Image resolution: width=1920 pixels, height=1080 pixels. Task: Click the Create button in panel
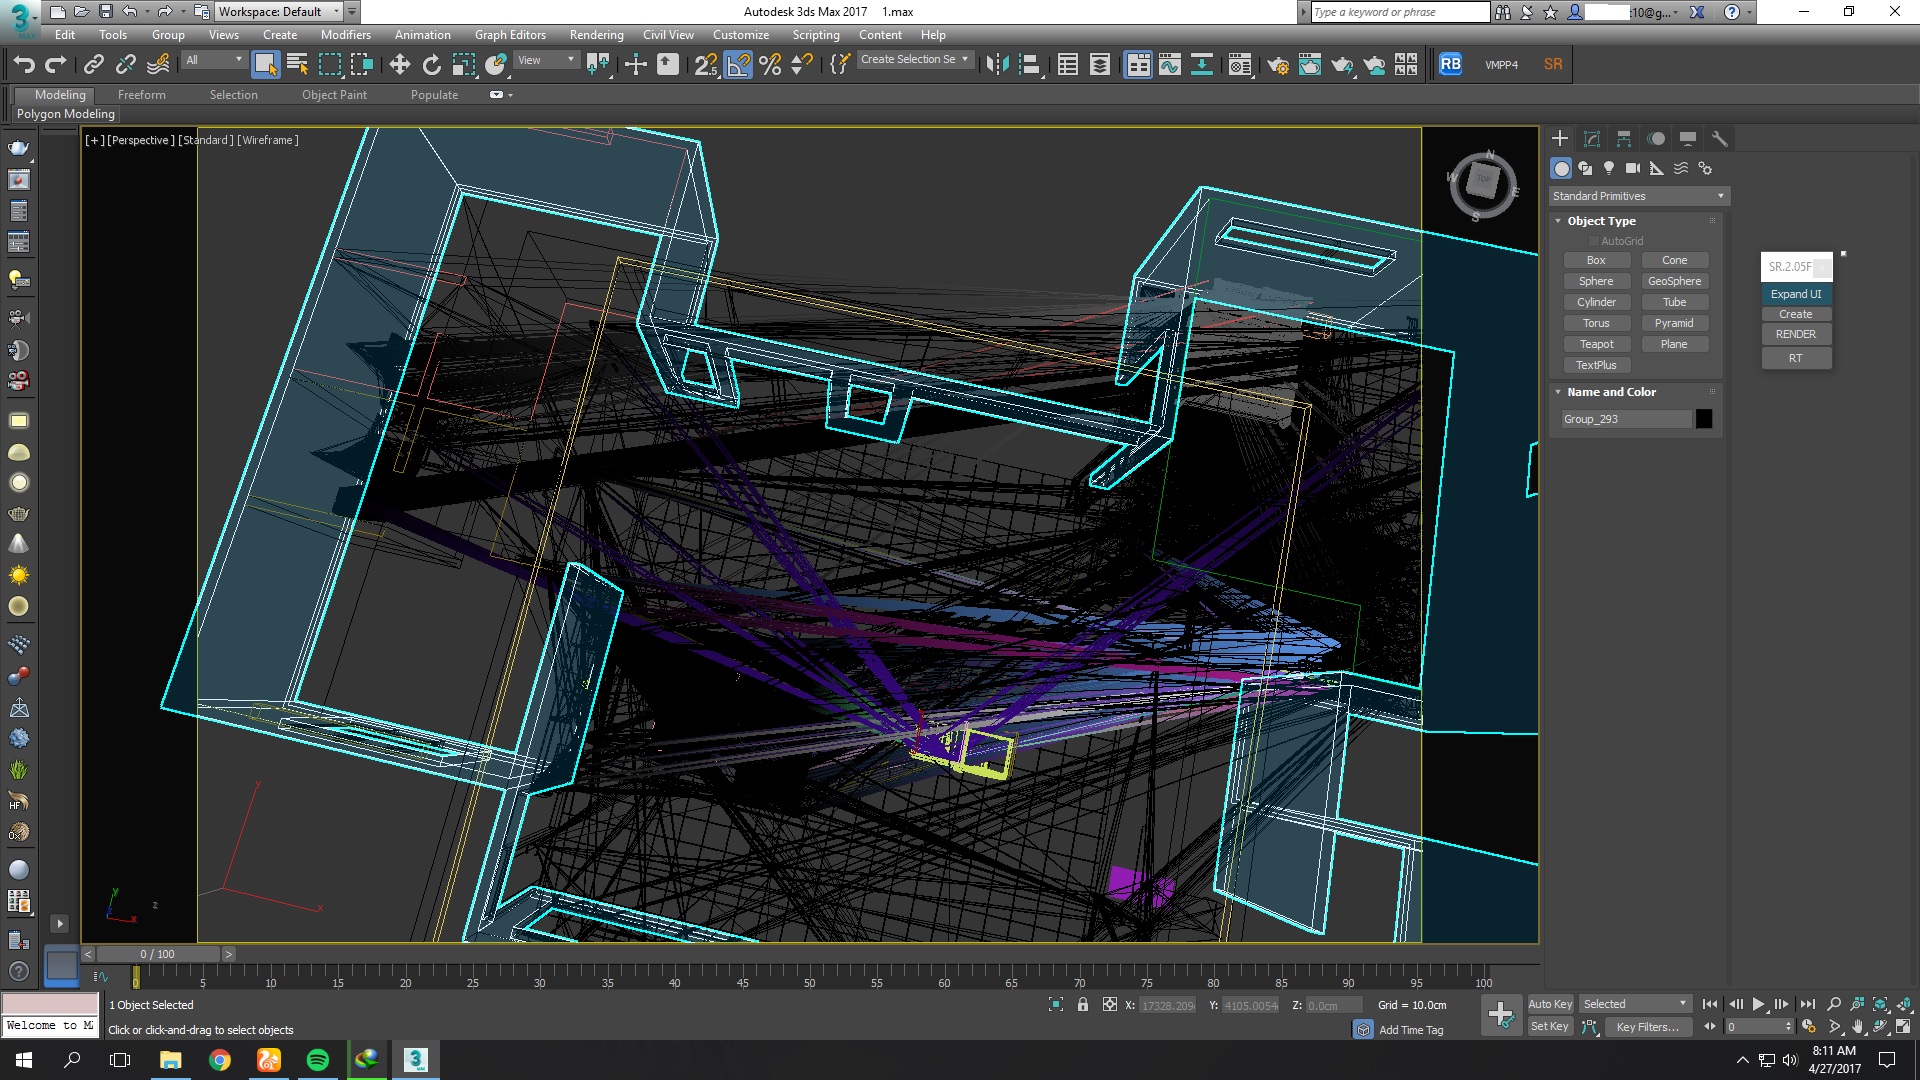[1796, 314]
